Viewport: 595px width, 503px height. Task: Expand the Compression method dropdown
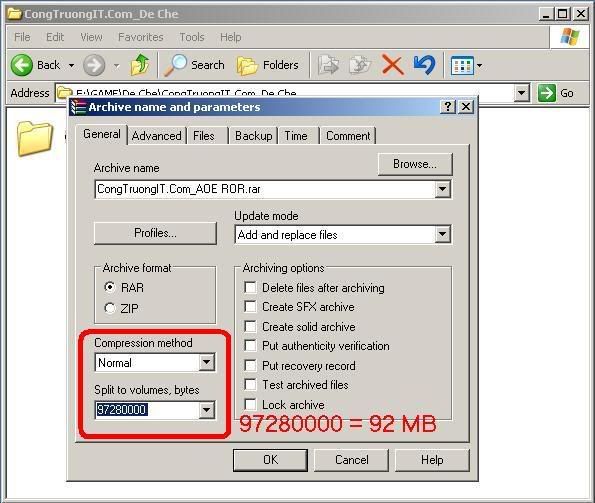206,362
